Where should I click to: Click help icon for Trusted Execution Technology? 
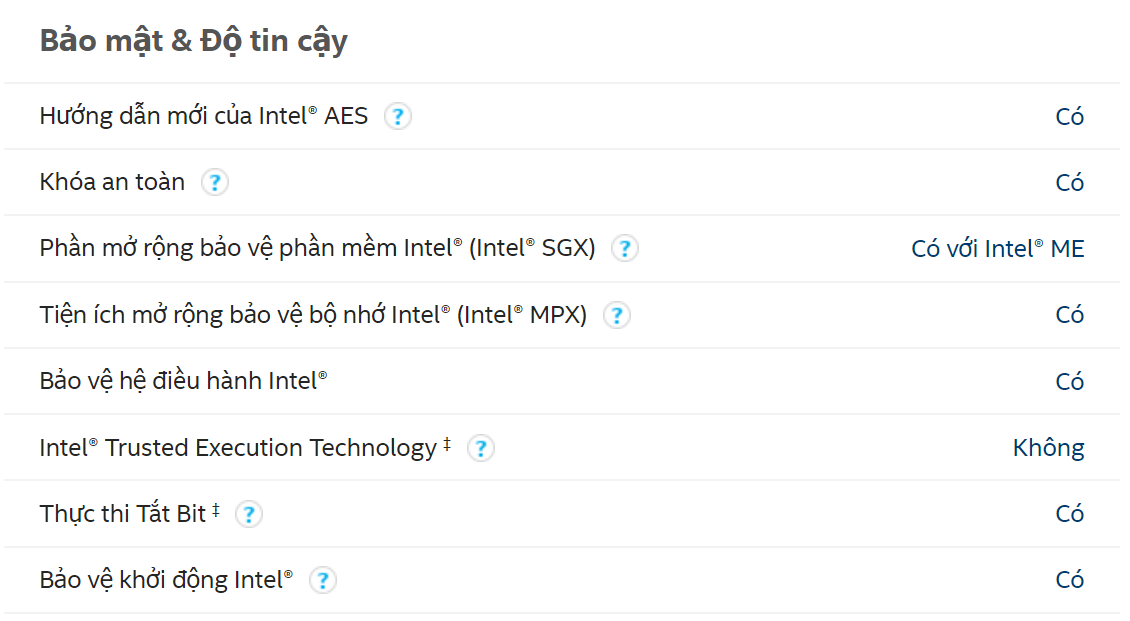pos(481,448)
